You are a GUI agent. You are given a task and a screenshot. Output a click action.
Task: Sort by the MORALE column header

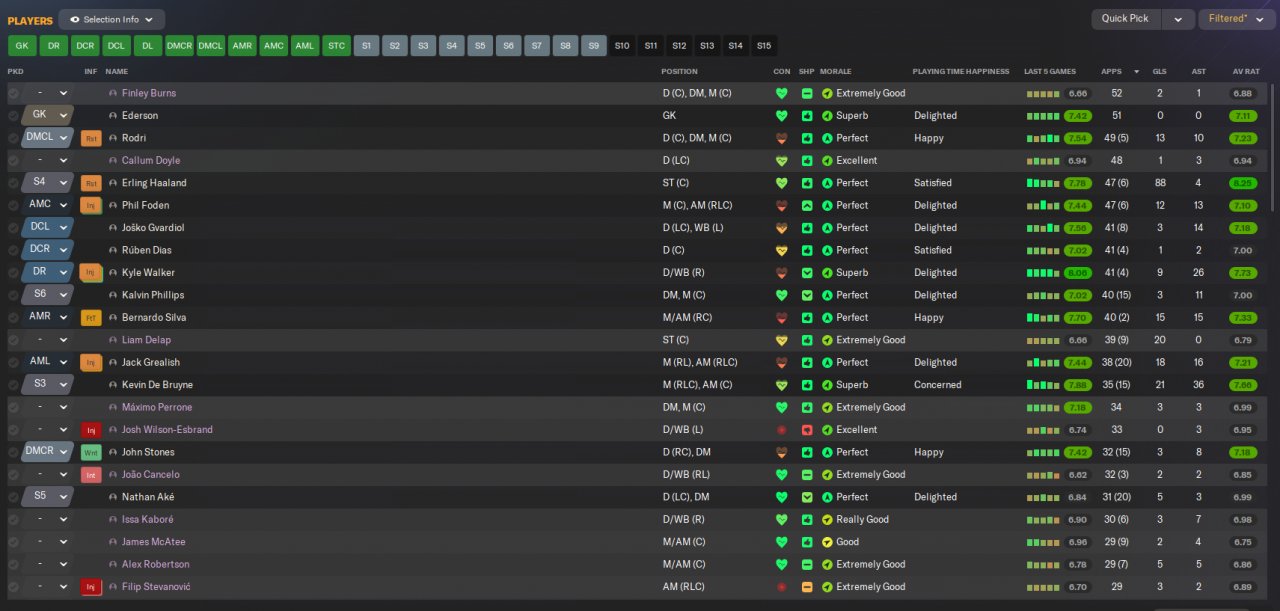[836, 72]
